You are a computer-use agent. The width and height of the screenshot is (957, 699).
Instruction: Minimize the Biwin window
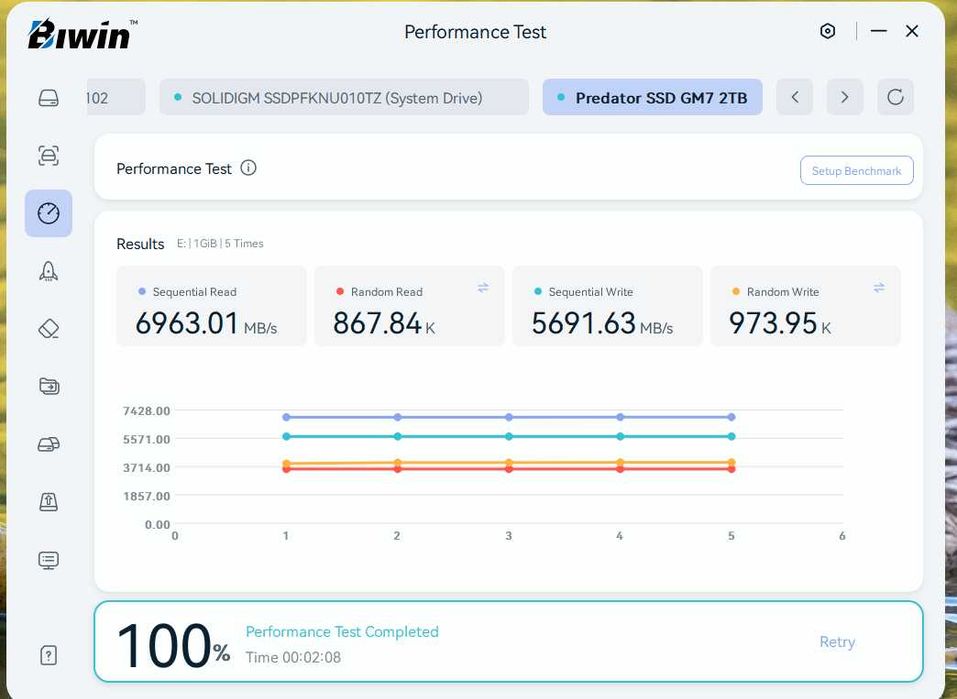tap(878, 31)
